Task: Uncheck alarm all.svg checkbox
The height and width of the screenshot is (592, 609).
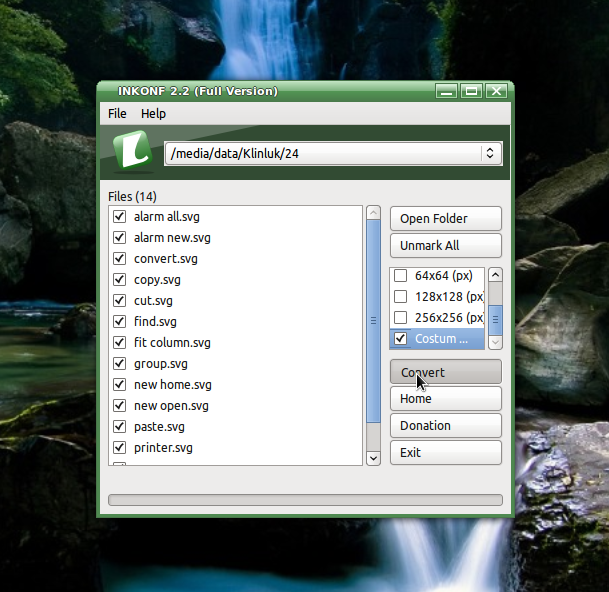Action: [x=120, y=216]
